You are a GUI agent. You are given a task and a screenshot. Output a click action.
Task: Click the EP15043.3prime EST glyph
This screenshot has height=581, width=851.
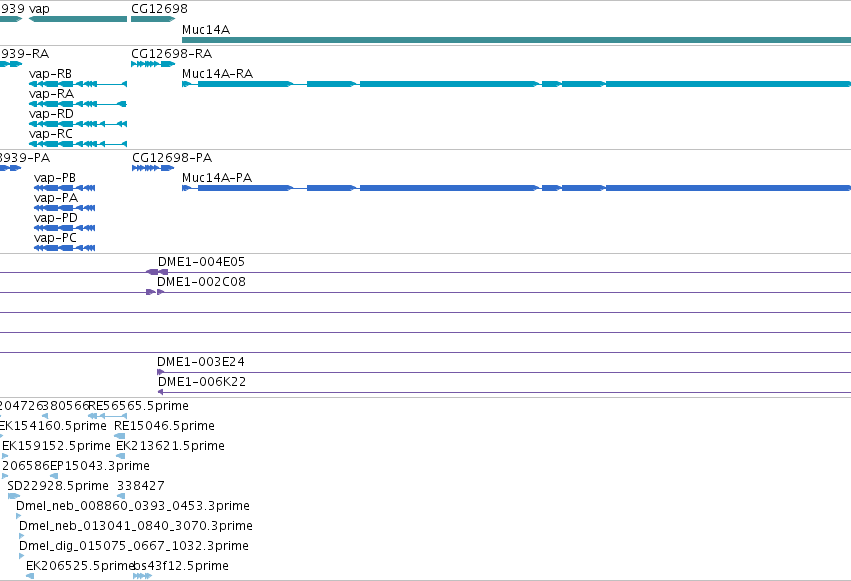[54, 476]
